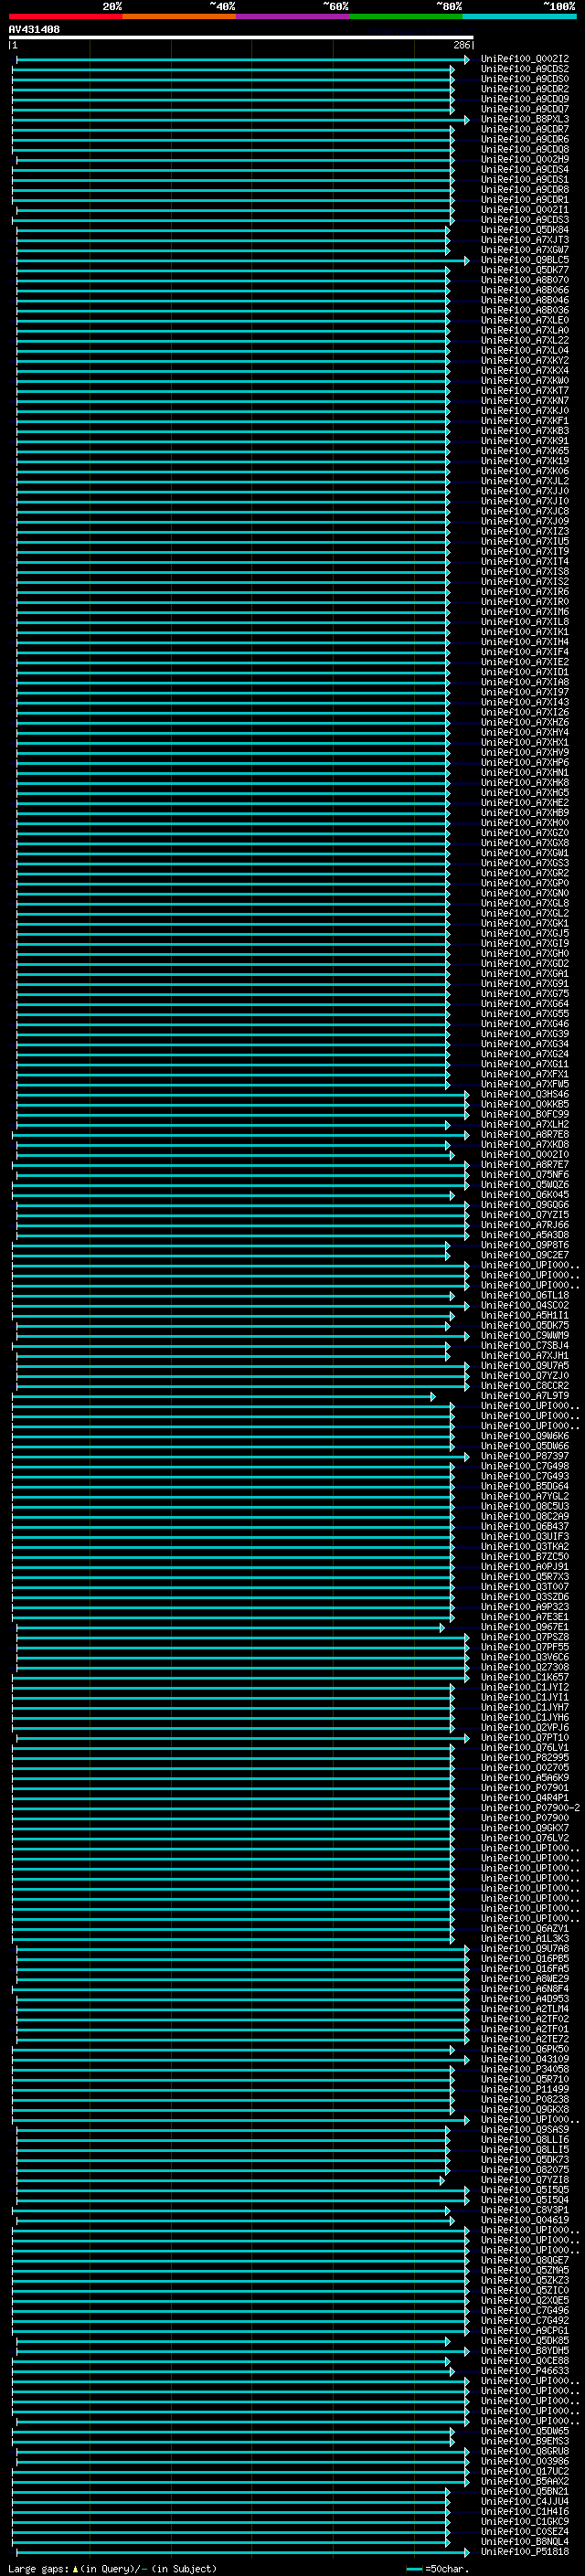Select hit label UniRef100_A5A3D8
Screen dimensions: 585x2576
(525, 1235)
